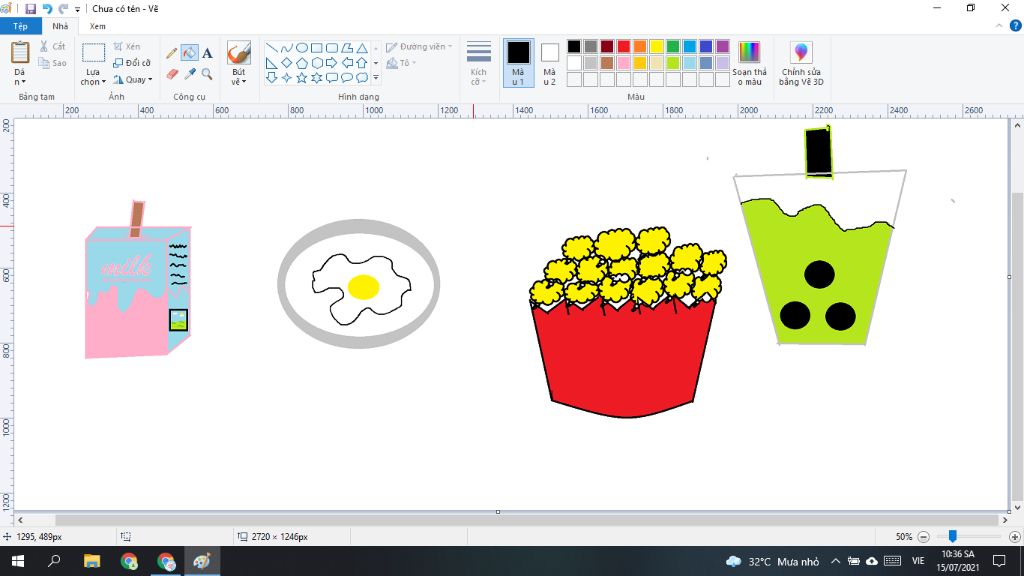
Task: Switch to the Nhà (Home) tab
Action: point(60,26)
